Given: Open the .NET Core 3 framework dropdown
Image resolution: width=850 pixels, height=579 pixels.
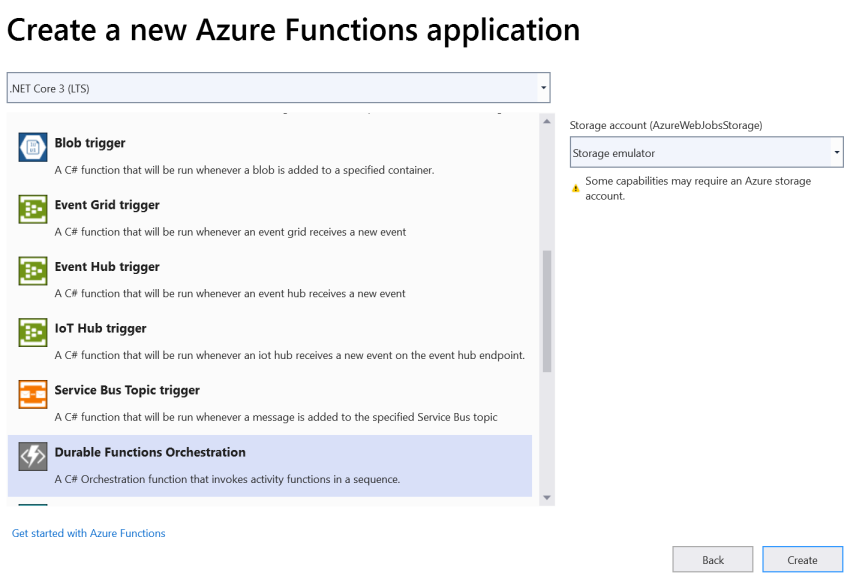Looking at the screenshot, I should [x=277, y=87].
